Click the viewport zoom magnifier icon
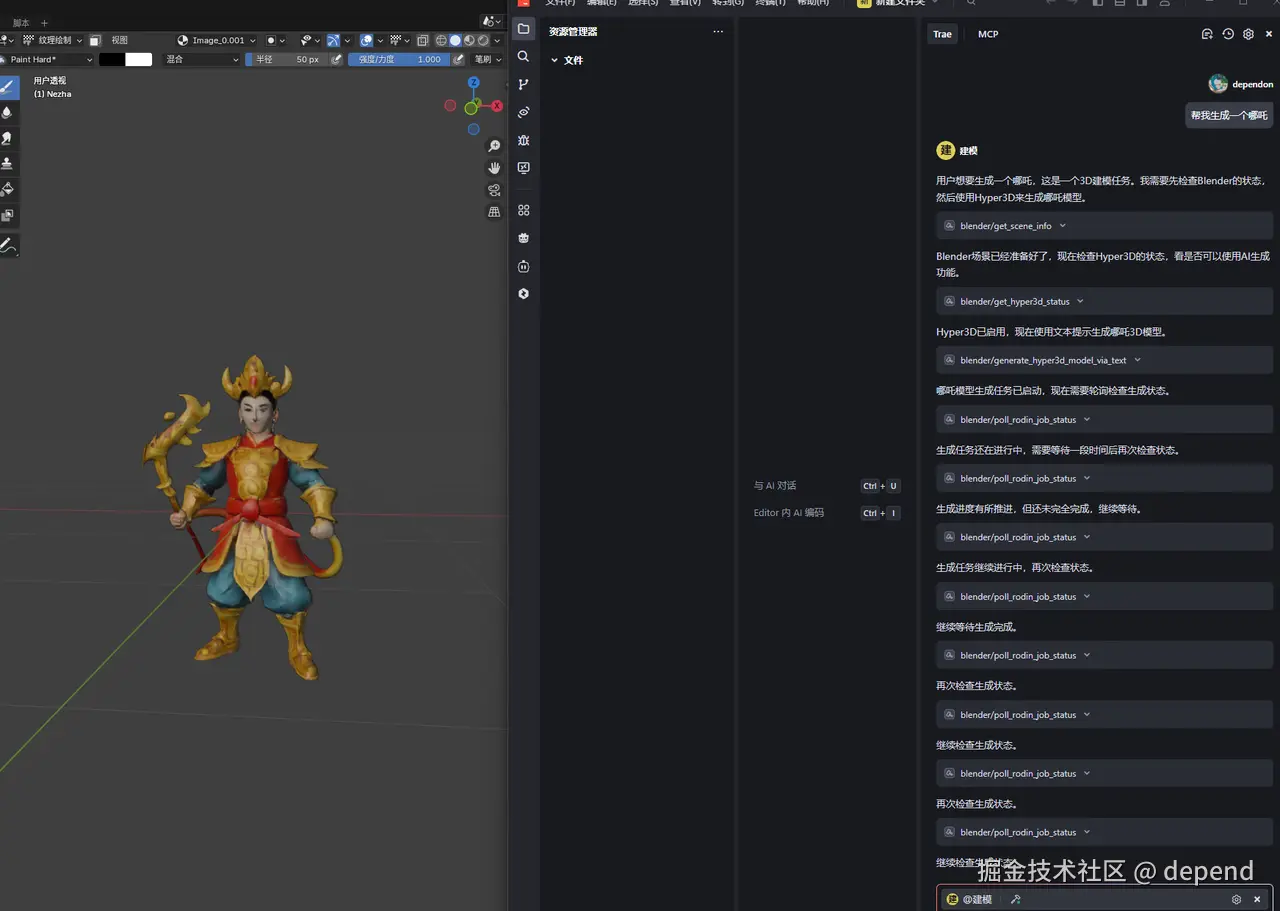 point(494,146)
